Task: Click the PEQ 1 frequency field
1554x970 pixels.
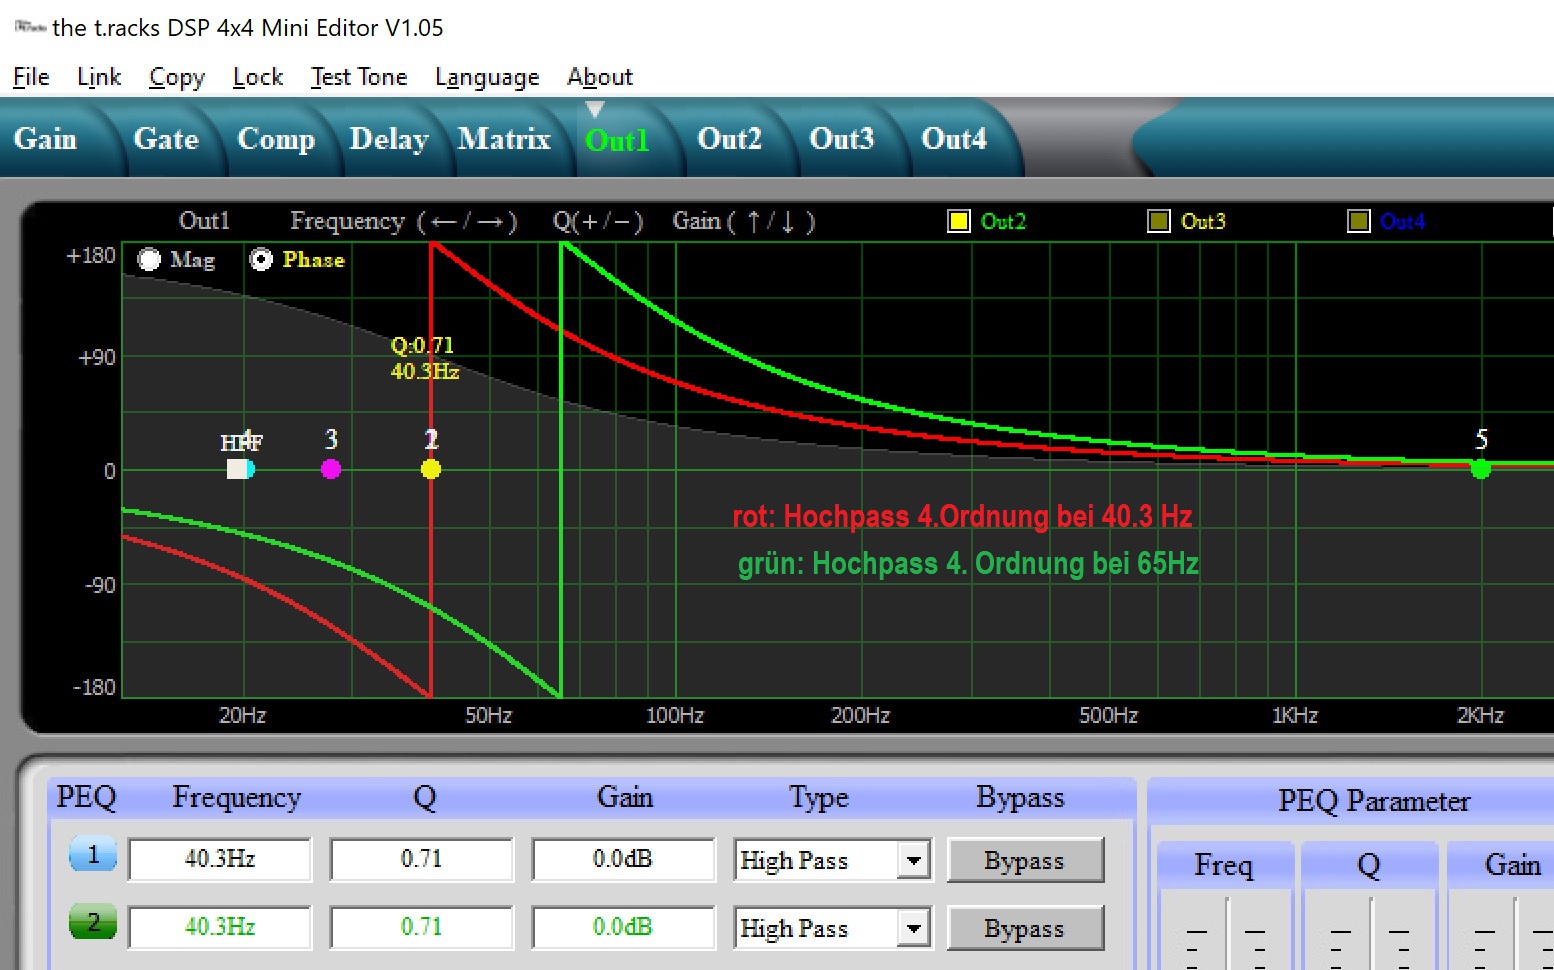Action: pos(220,859)
